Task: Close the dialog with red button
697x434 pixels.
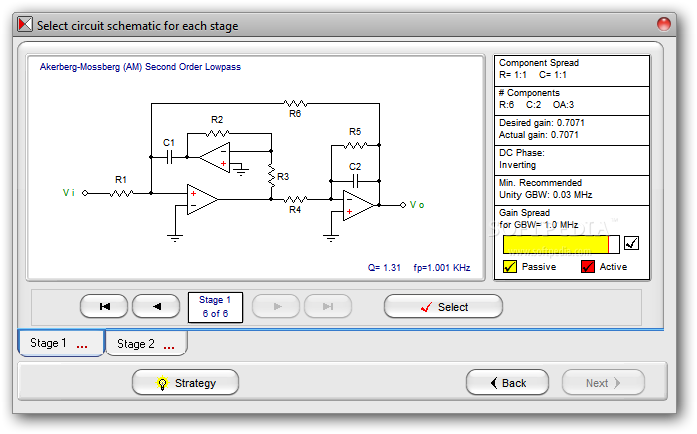Action: [664, 24]
